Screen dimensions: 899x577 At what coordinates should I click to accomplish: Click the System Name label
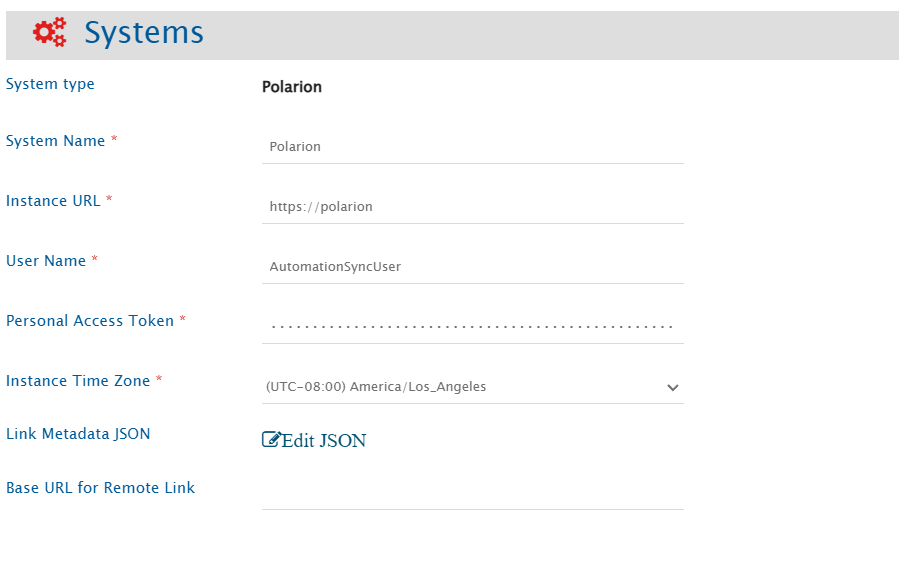(x=56, y=141)
